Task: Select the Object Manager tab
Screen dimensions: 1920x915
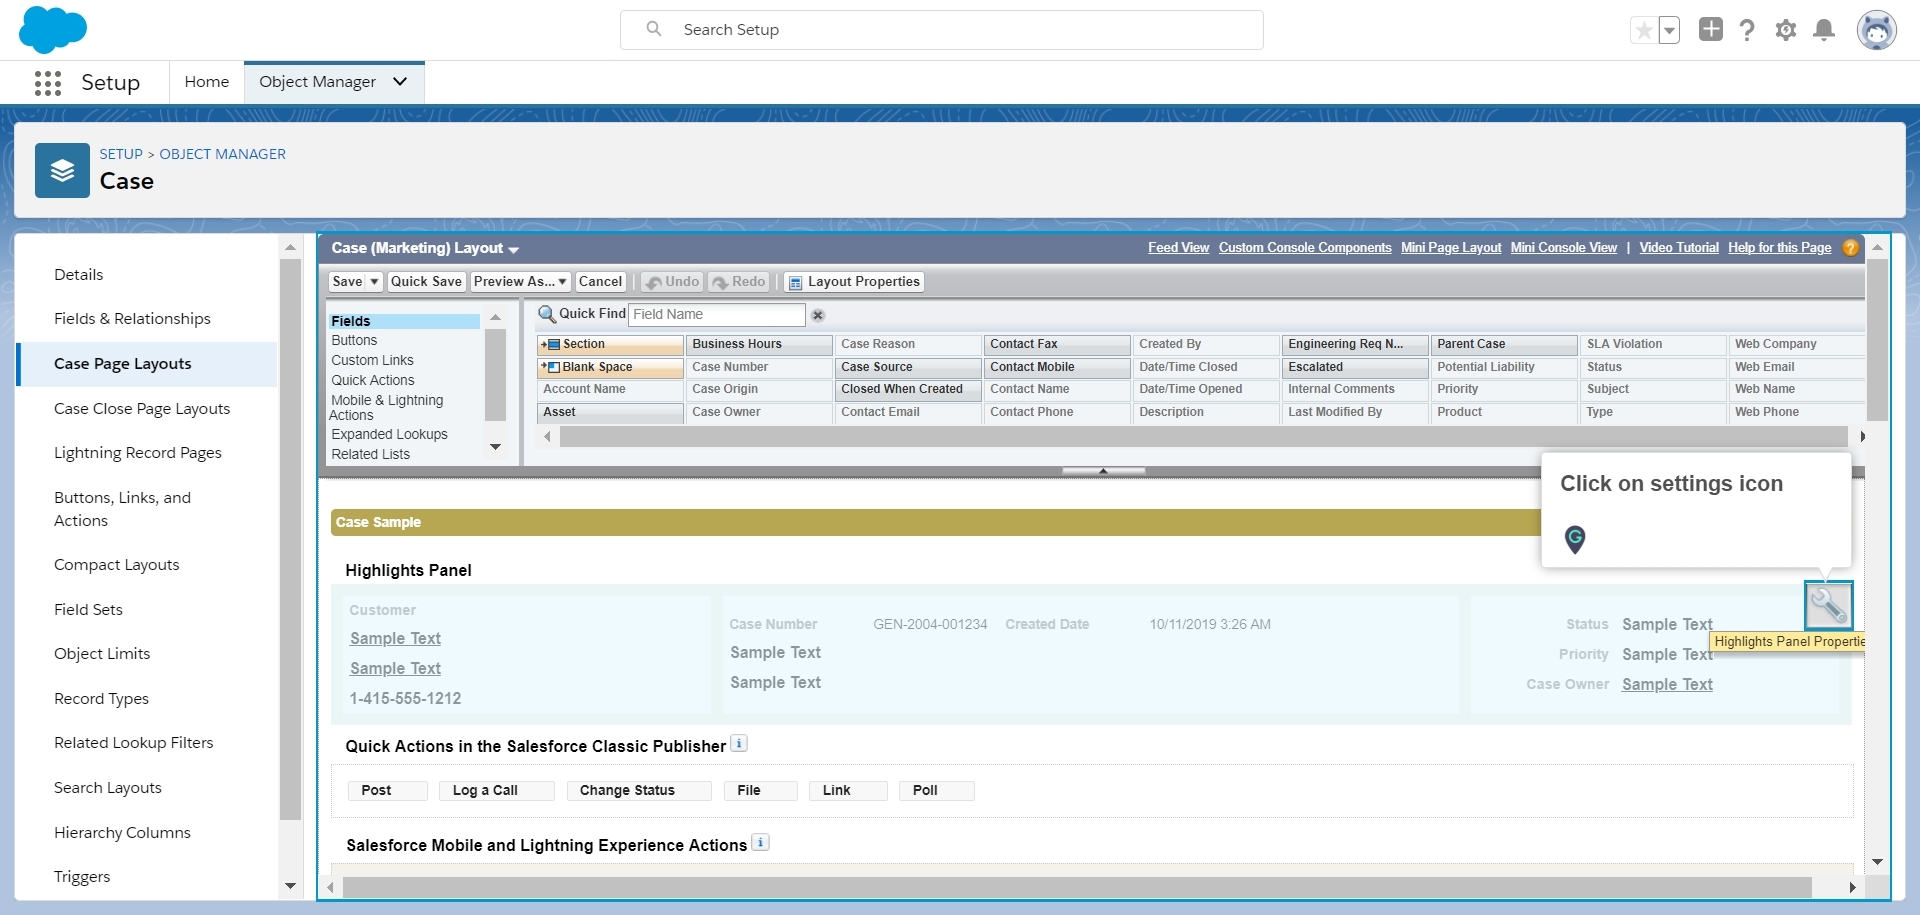Action: coord(318,82)
